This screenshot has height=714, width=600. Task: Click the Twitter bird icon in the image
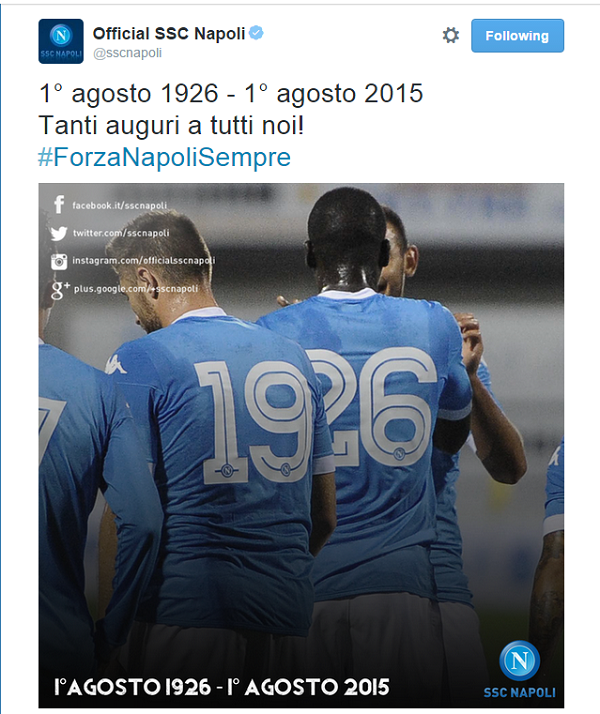tap(59, 233)
